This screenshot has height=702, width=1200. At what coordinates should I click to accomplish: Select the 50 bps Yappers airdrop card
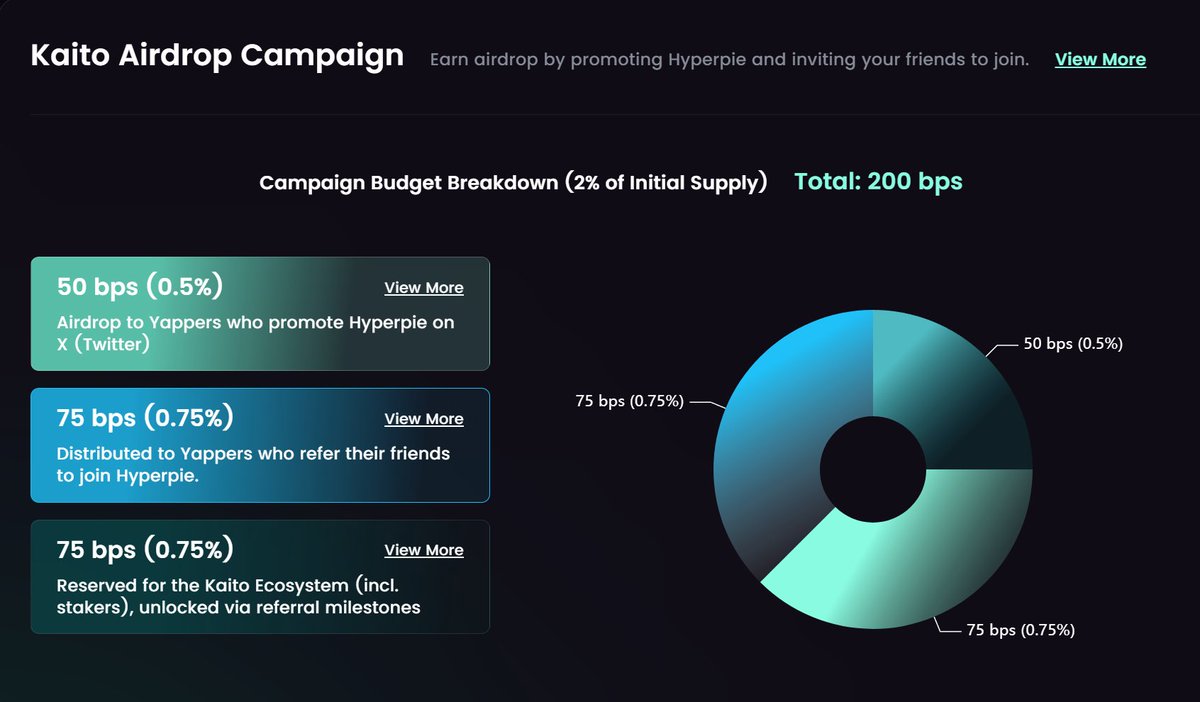click(x=260, y=314)
